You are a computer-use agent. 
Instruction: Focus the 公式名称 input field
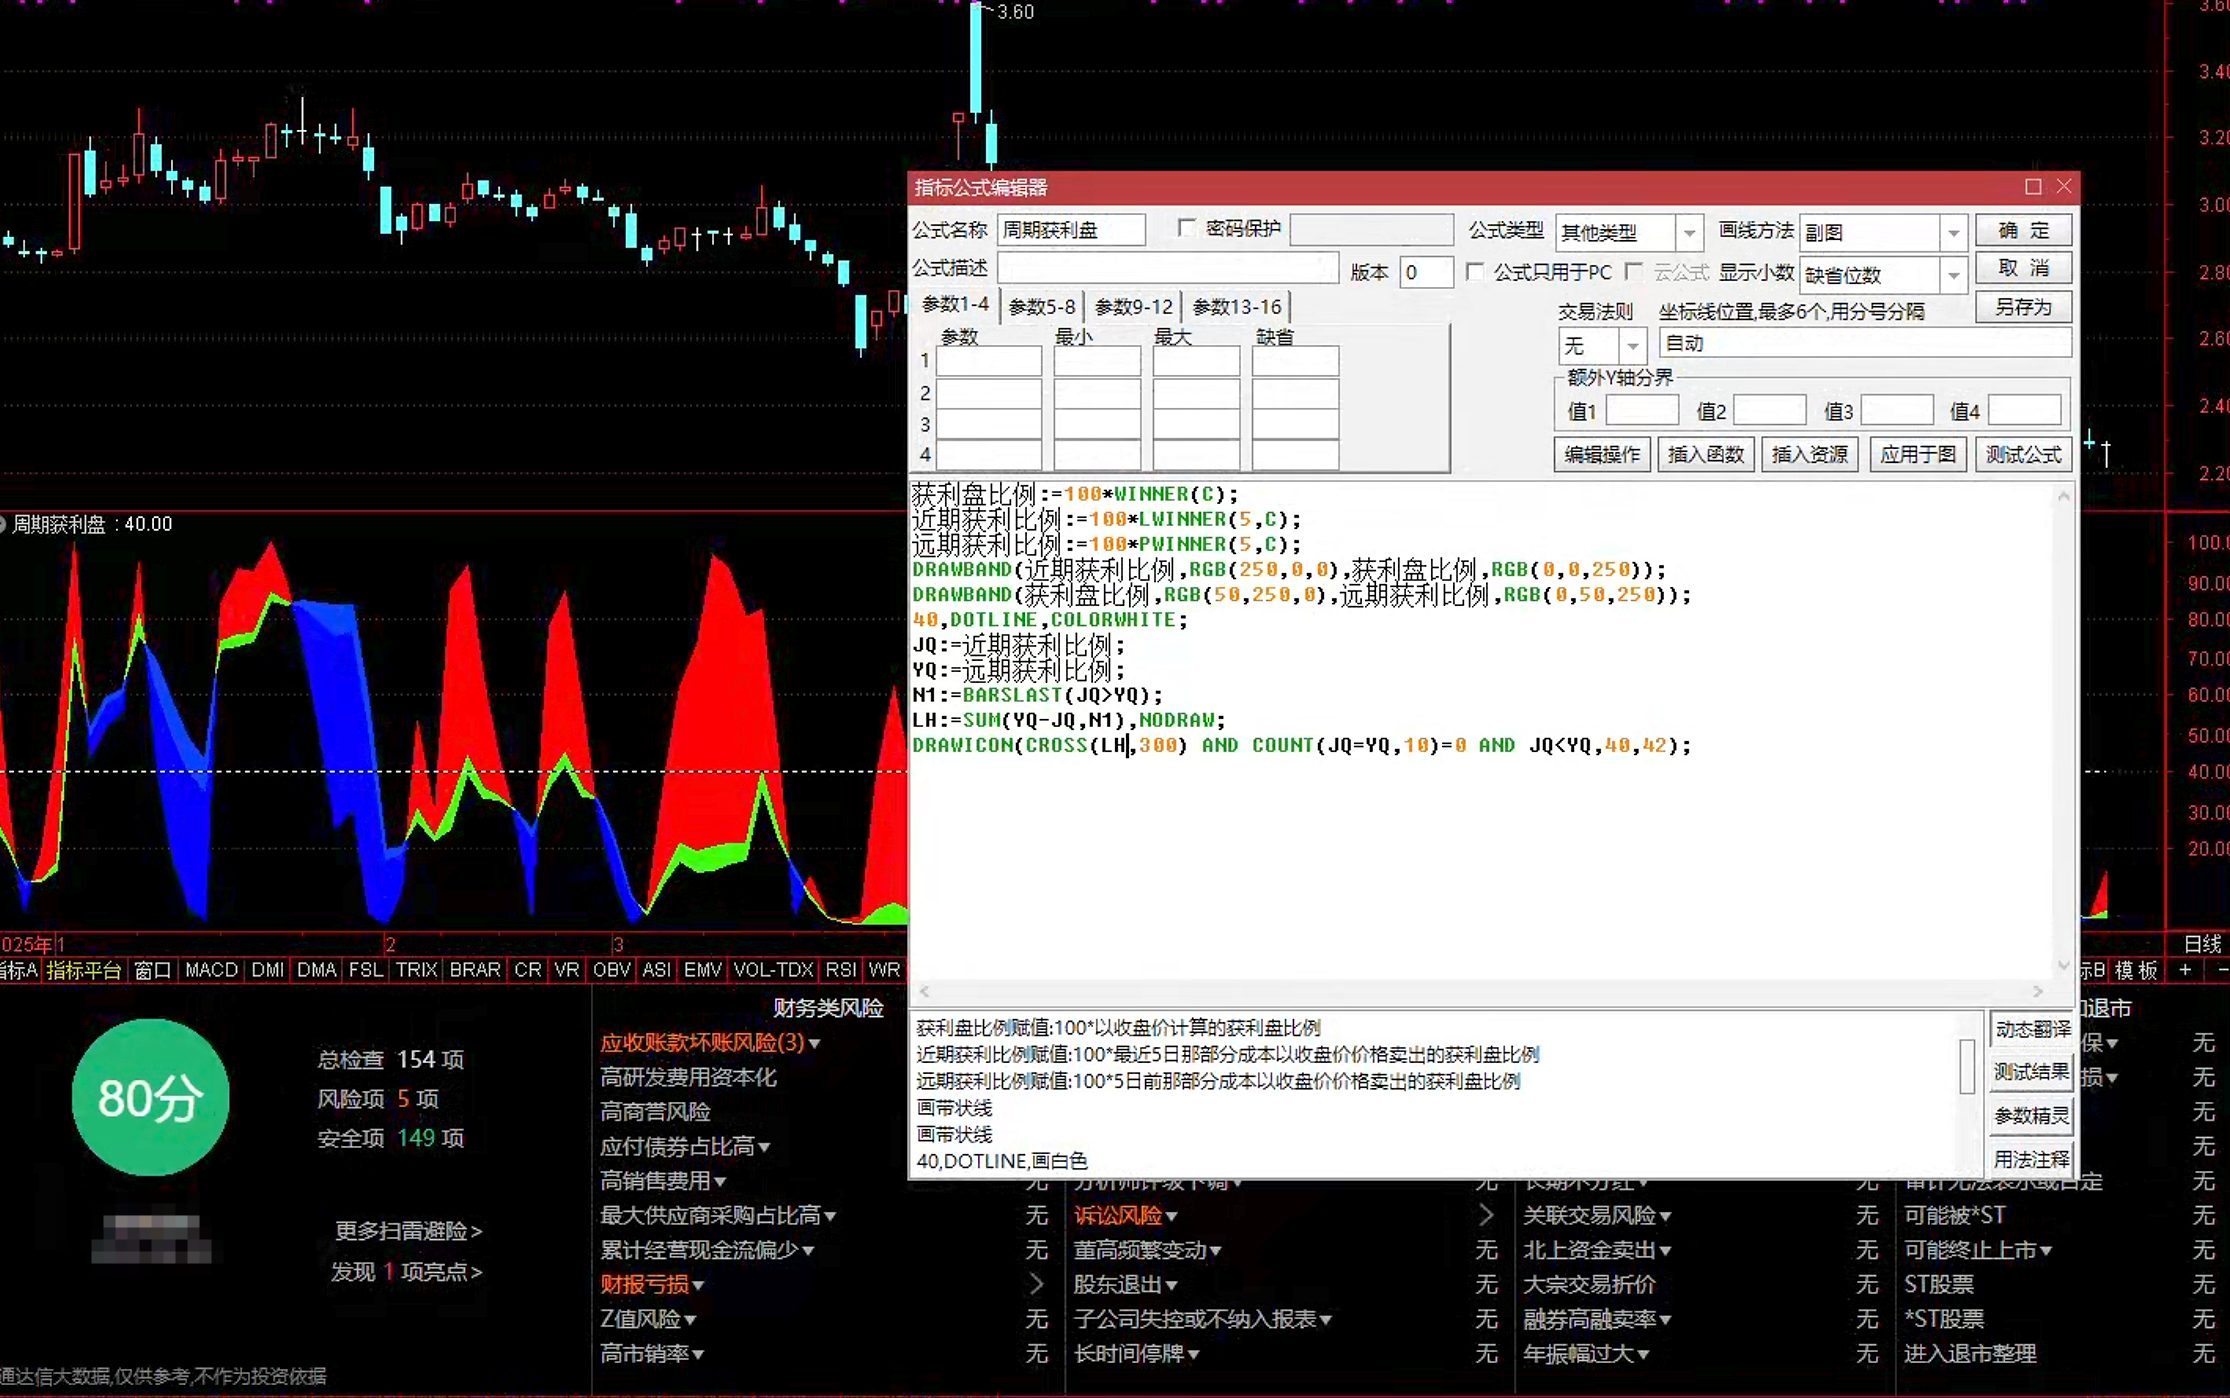click(1071, 231)
